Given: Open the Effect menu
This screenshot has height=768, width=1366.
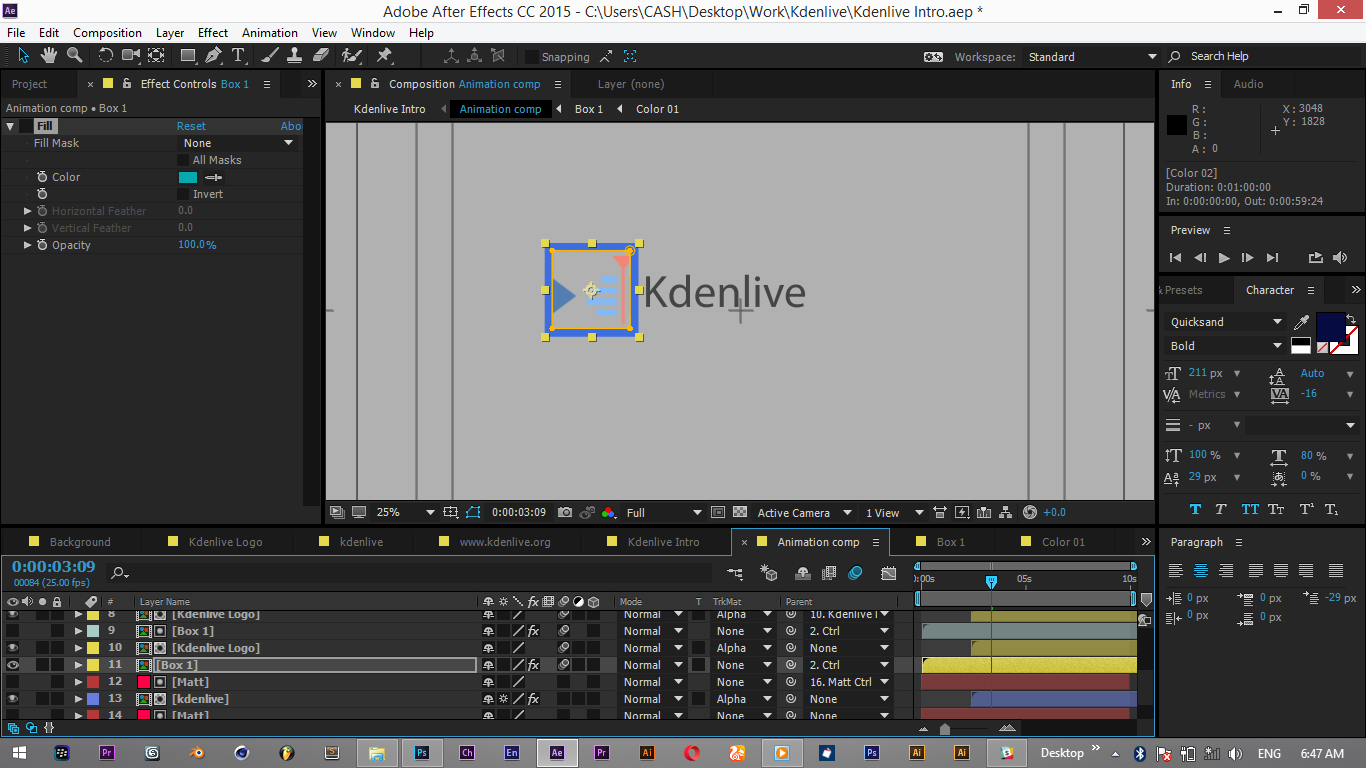Looking at the screenshot, I should pos(213,32).
